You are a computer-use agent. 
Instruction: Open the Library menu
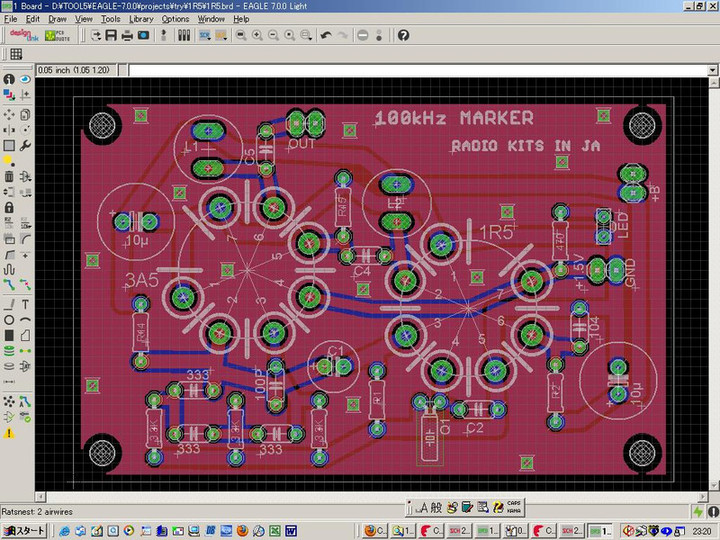click(x=141, y=19)
